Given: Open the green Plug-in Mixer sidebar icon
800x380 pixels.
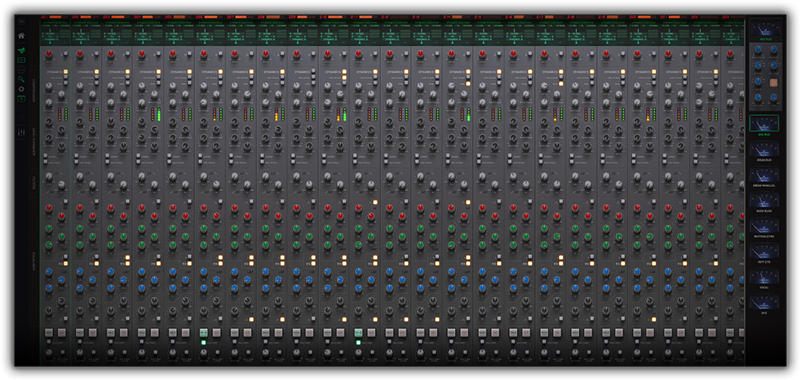Looking at the screenshot, I should pos(21,50).
